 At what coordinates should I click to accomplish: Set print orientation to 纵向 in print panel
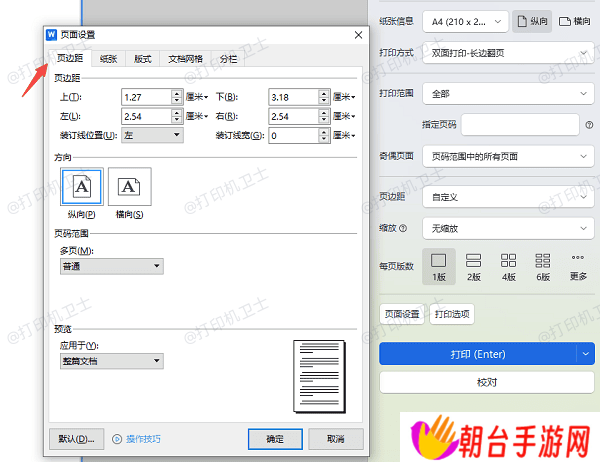[532, 21]
